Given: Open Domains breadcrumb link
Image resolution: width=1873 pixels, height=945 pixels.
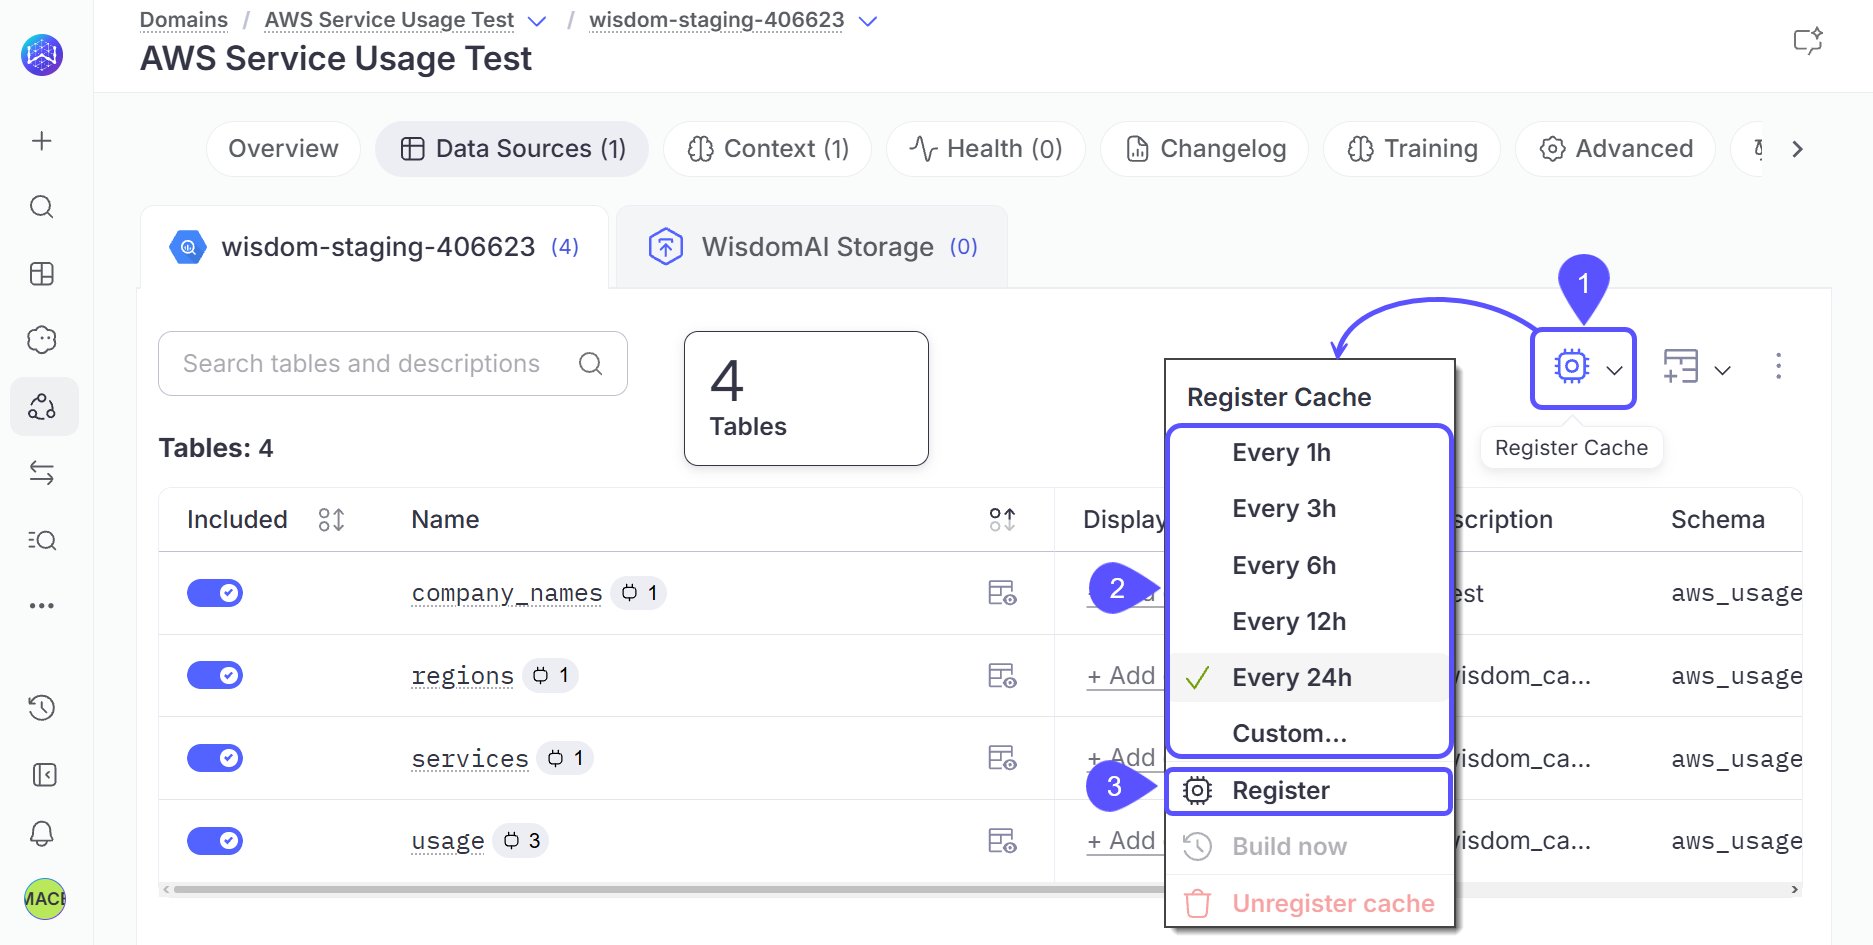Looking at the screenshot, I should tap(184, 20).
